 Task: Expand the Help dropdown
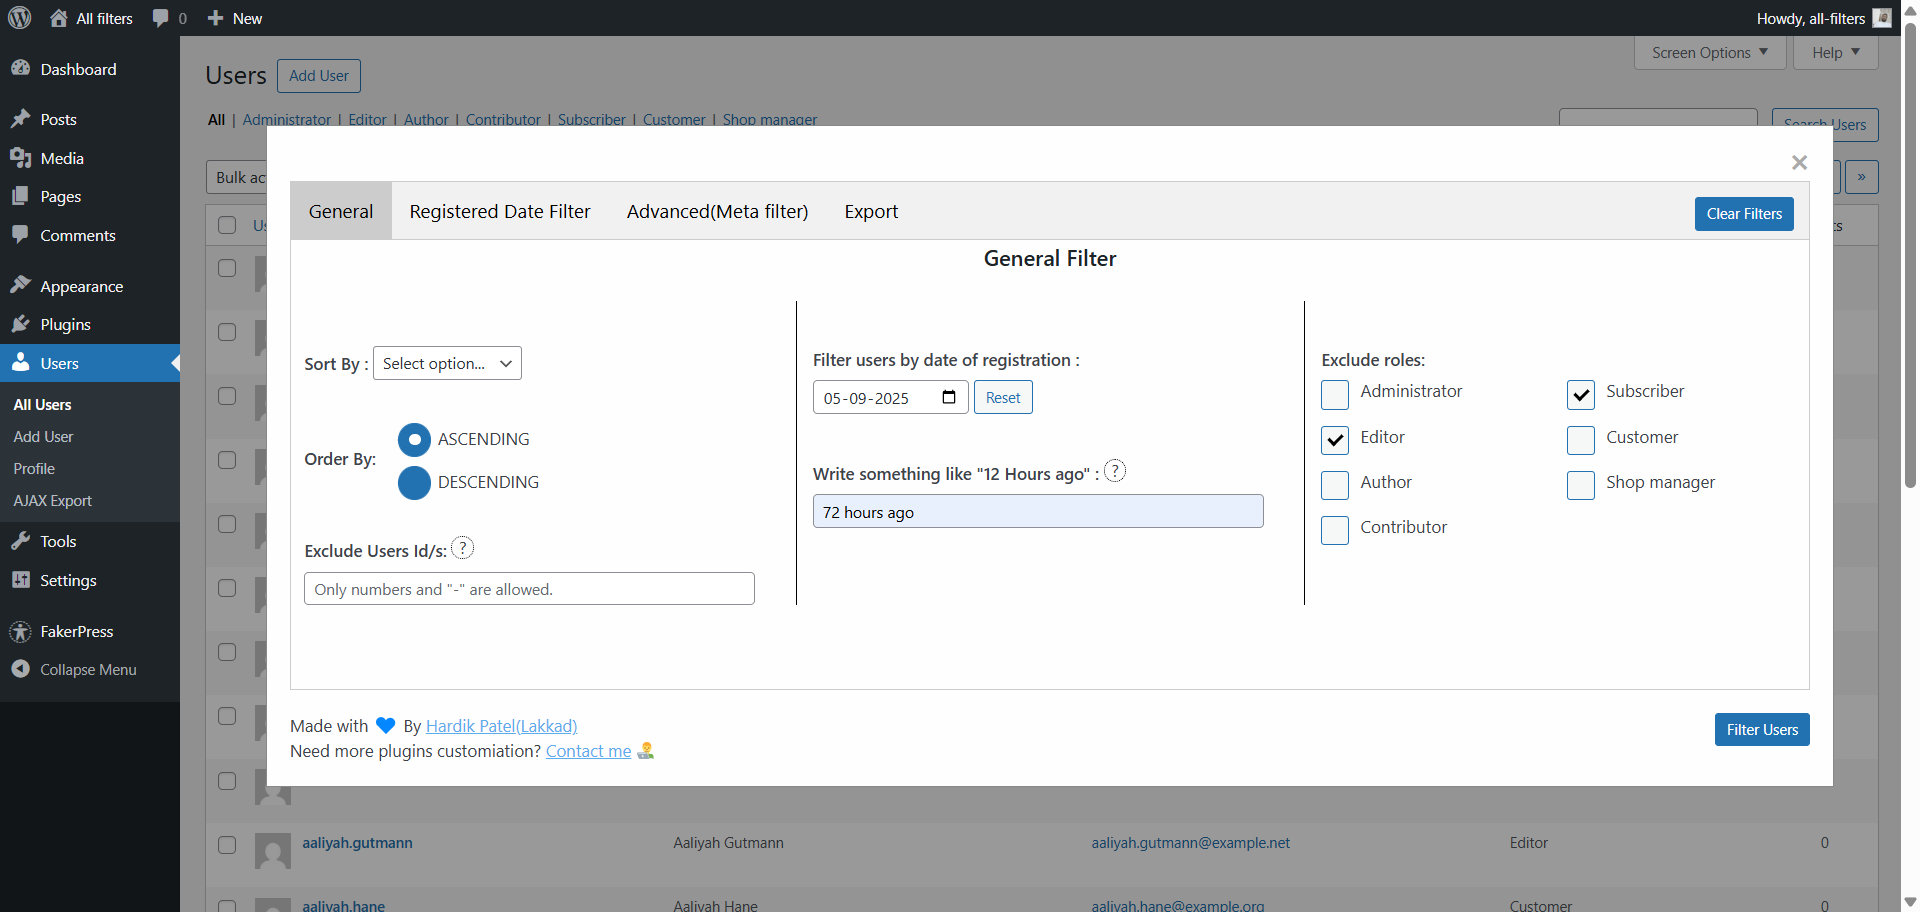click(x=1835, y=53)
